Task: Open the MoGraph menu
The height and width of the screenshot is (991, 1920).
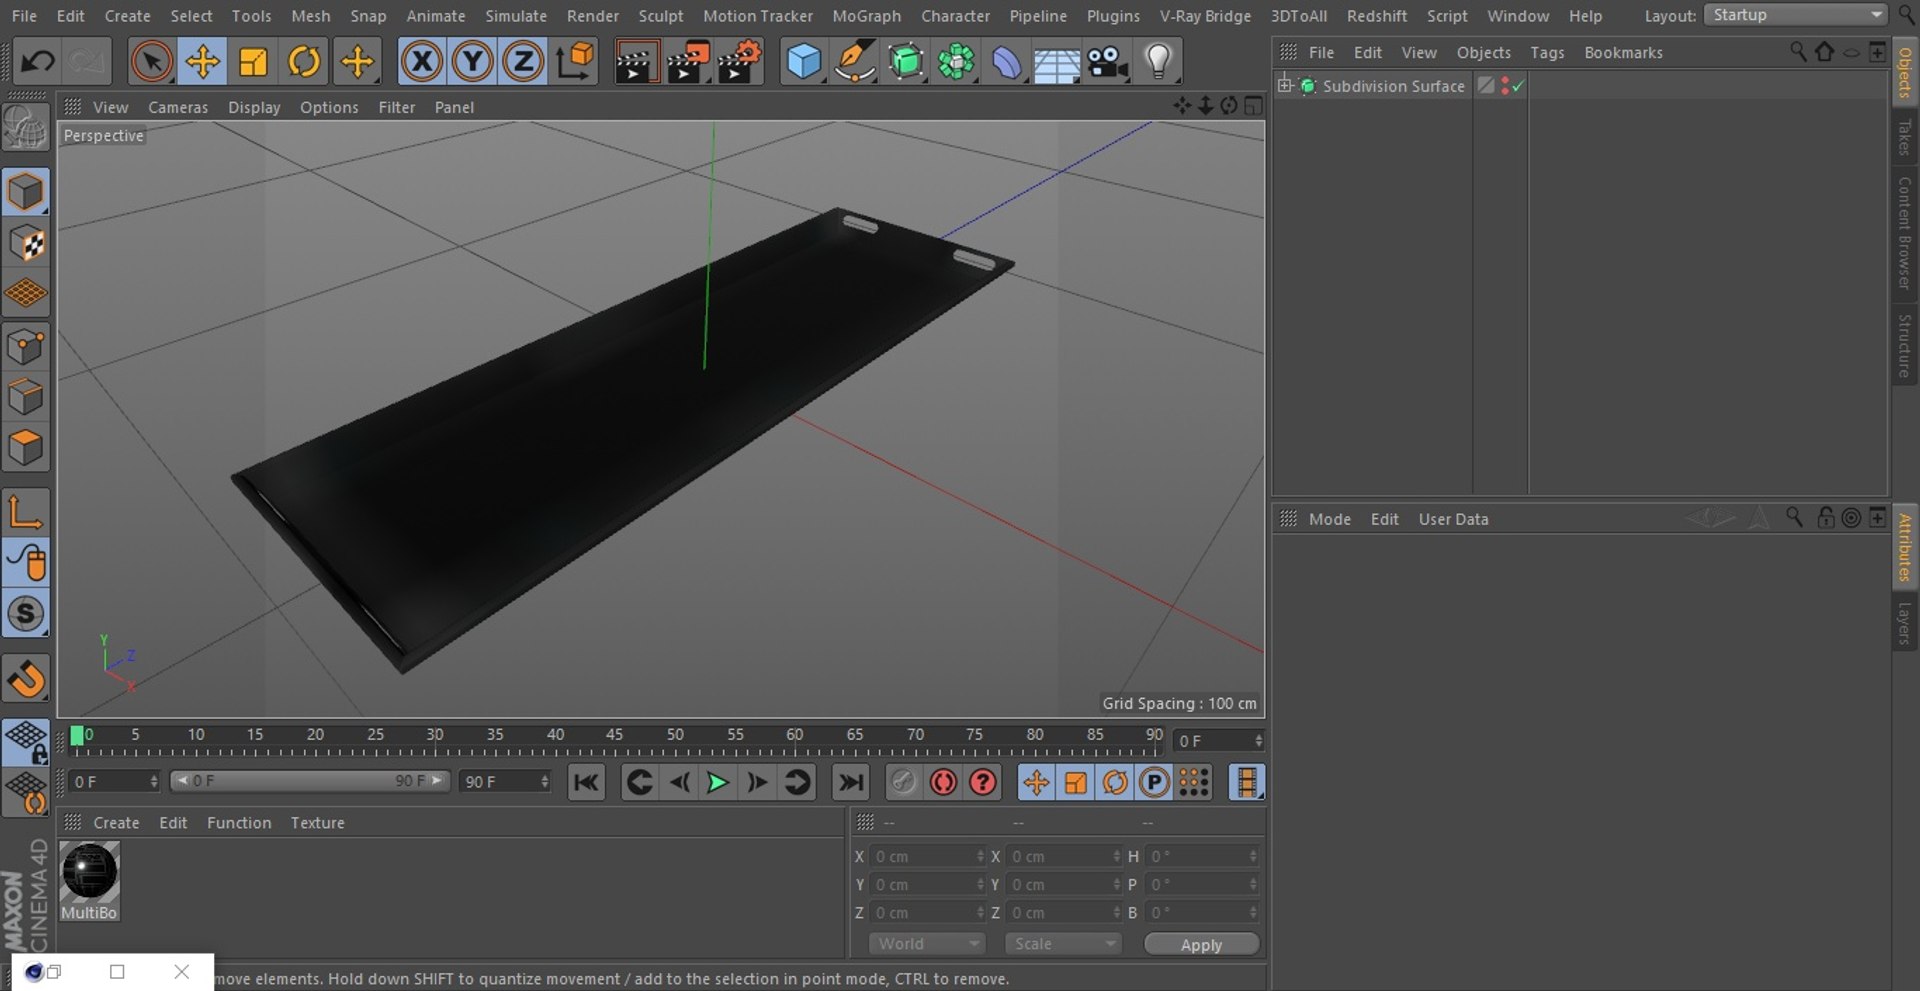Action: [x=866, y=16]
